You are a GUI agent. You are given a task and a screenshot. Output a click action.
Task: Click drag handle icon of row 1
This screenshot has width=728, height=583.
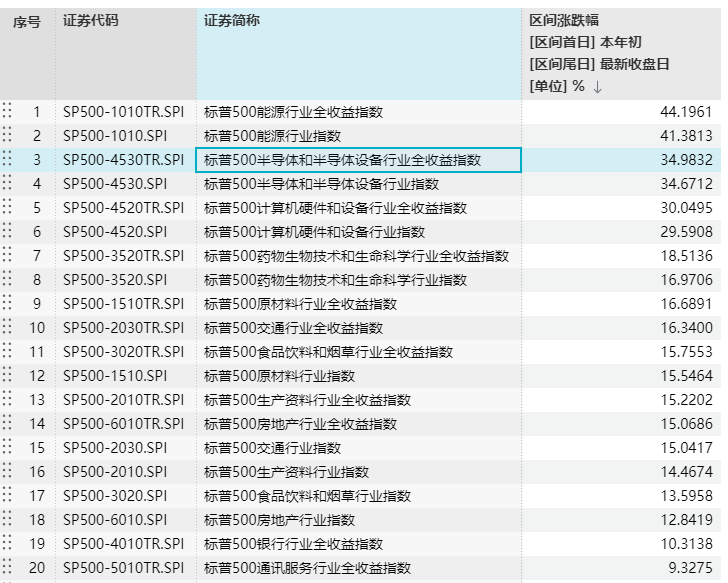pyautogui.click(x=7, y=111)
